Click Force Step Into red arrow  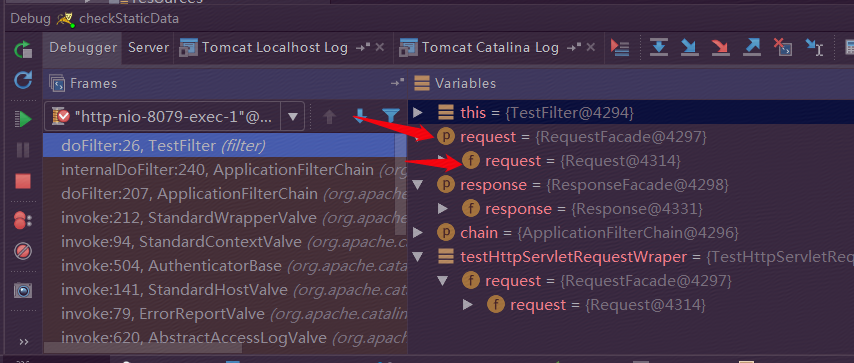coord(720,47)
